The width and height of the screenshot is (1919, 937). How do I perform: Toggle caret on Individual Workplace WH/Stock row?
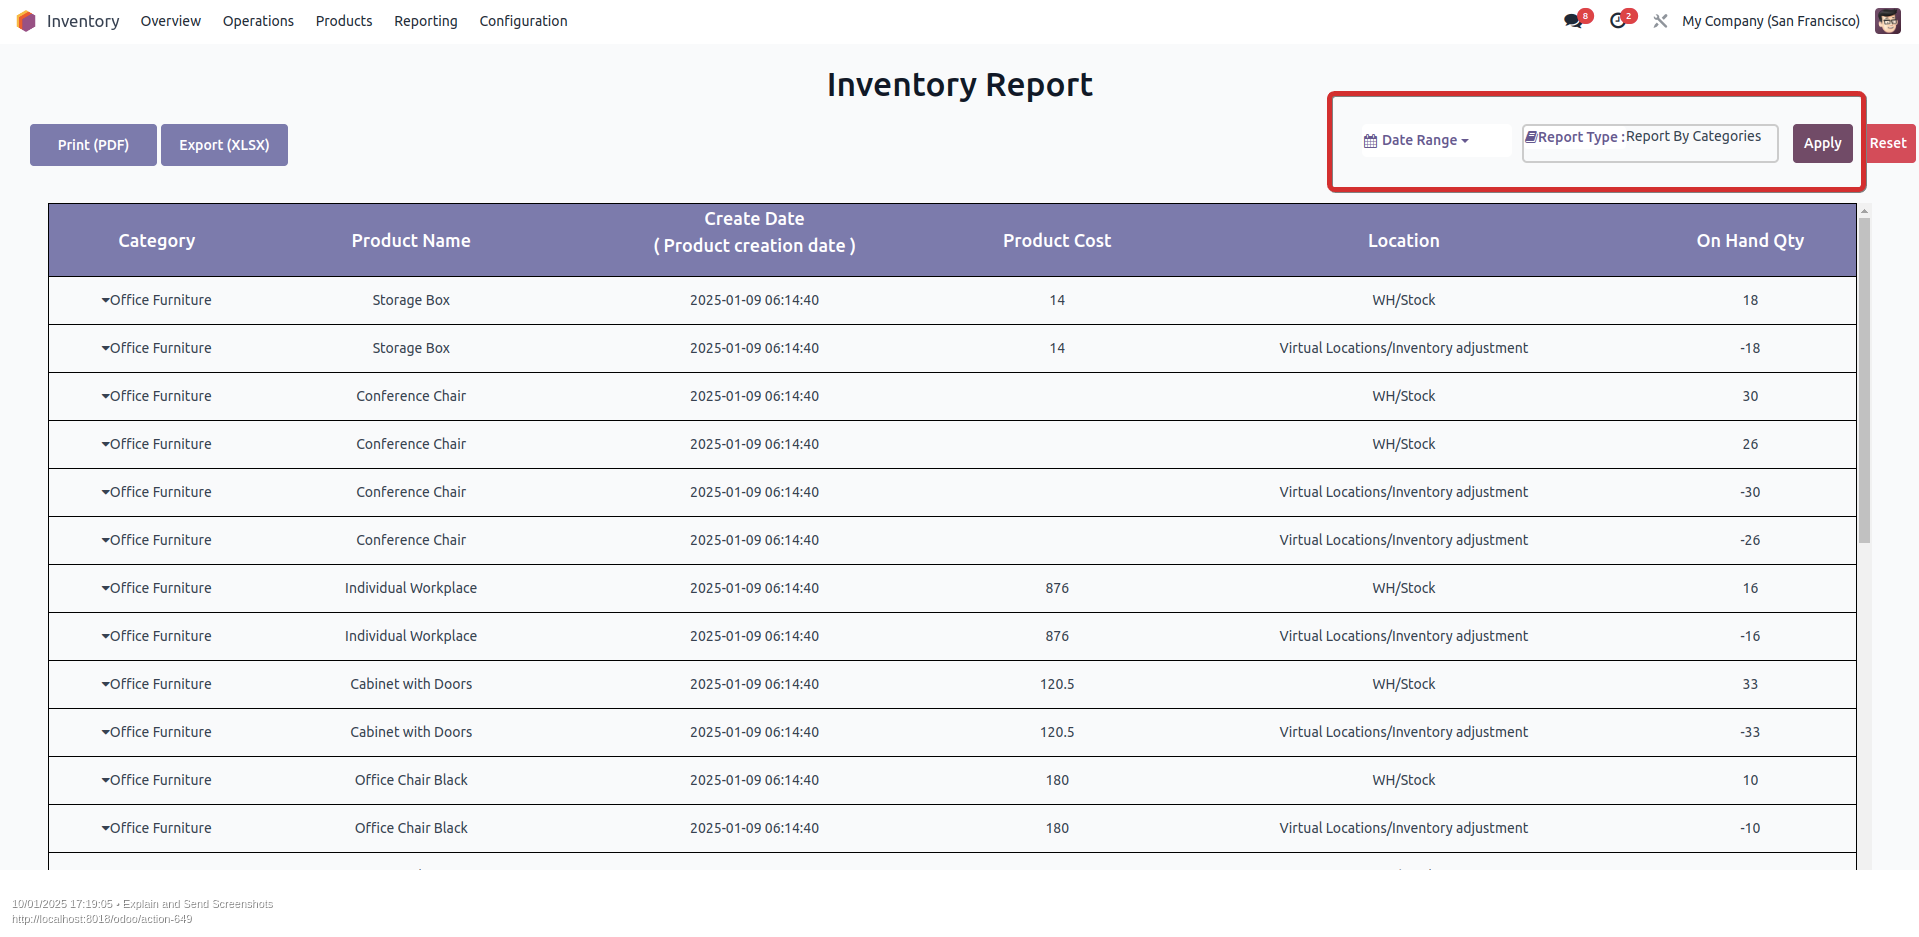pyautogui.click(x=105, y=588)
